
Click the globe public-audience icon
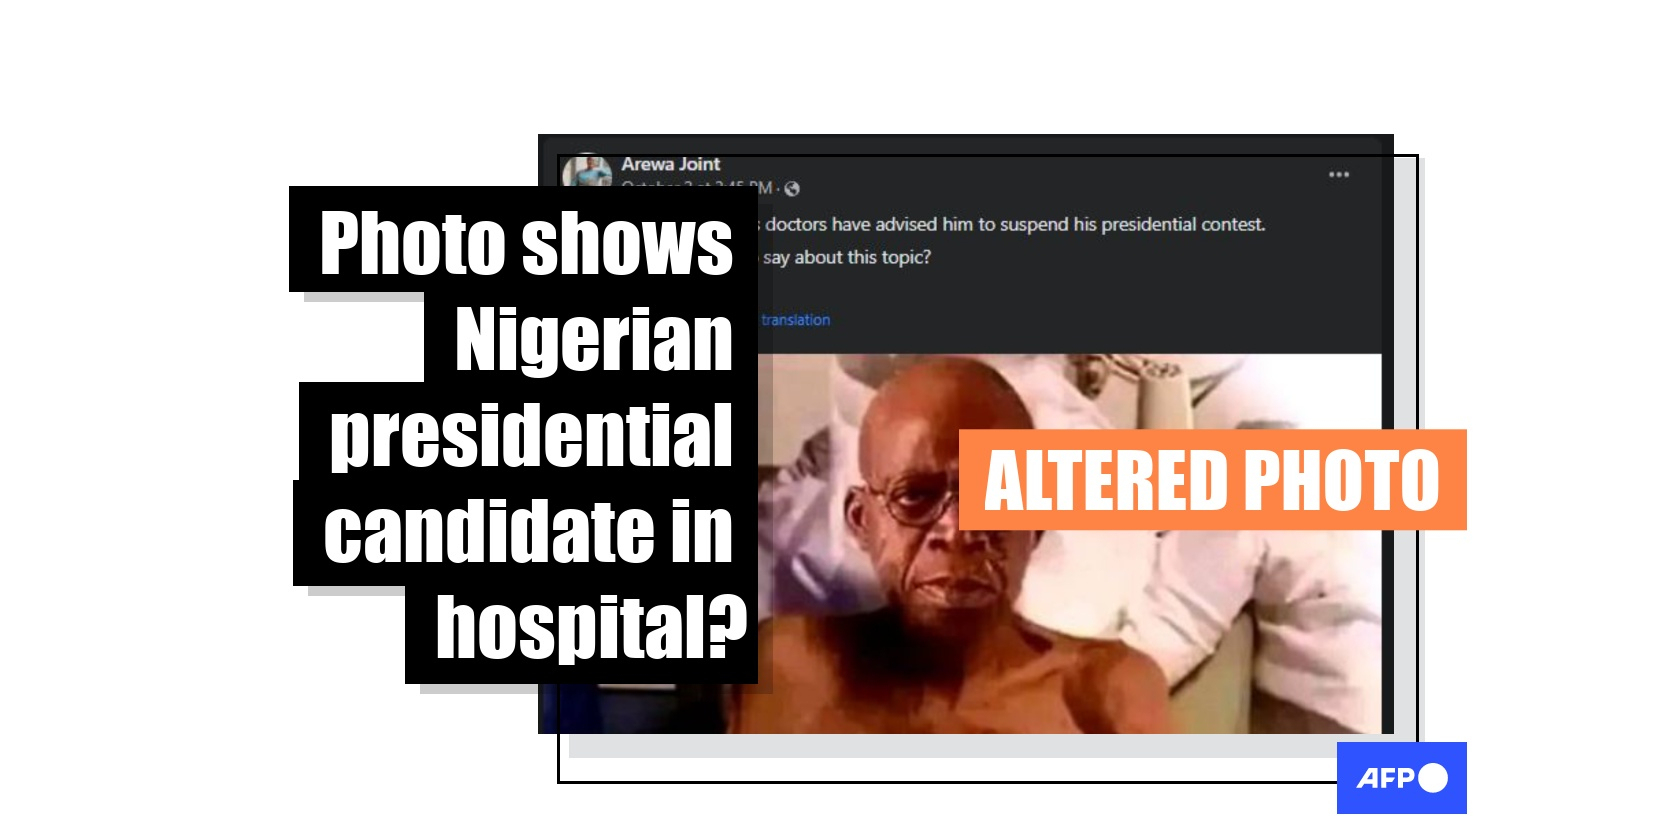[x=792, y=189]
